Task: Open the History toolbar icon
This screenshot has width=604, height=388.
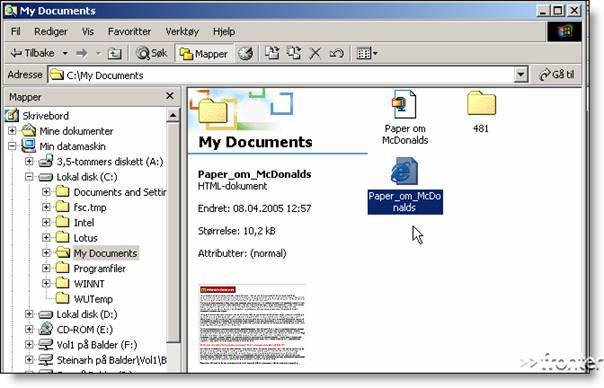Action: (245, 54)
